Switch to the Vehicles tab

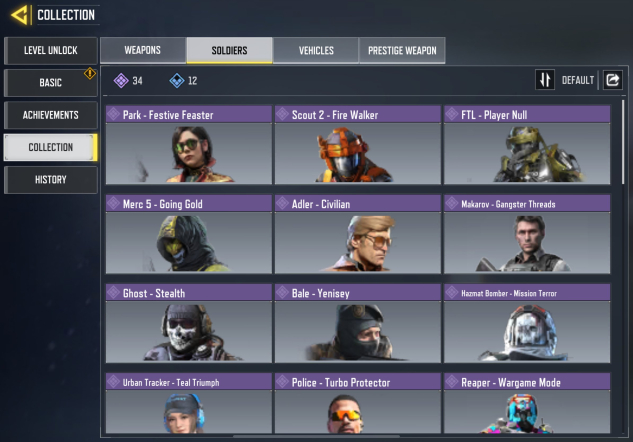tap(316, 50)
